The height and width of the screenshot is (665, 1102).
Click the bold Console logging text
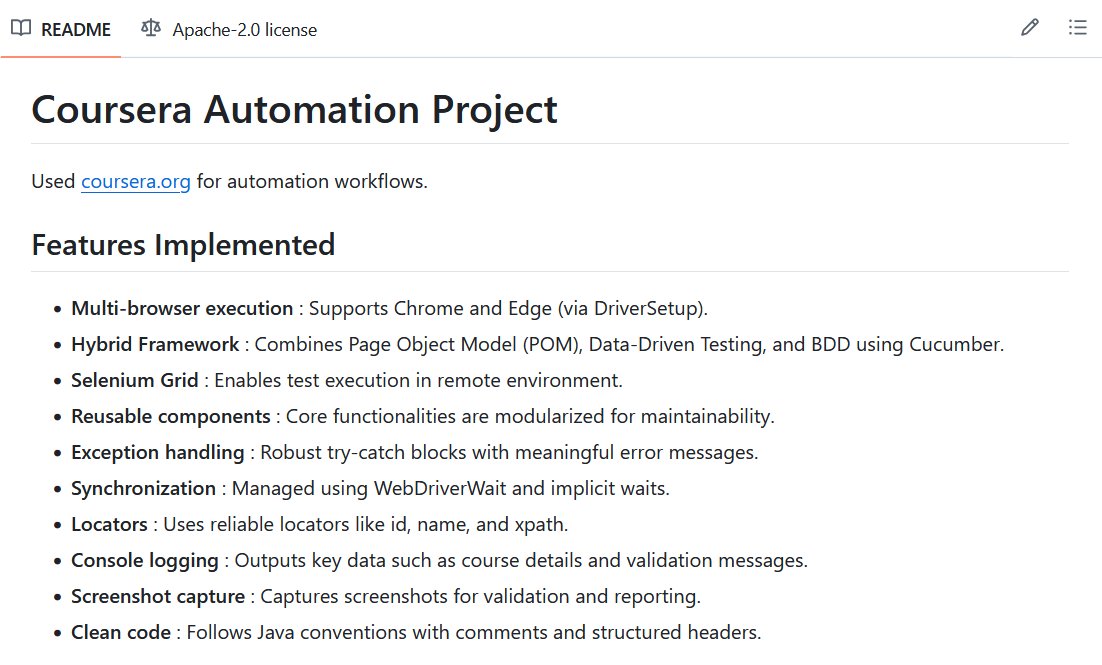click(x=145, y=560)
